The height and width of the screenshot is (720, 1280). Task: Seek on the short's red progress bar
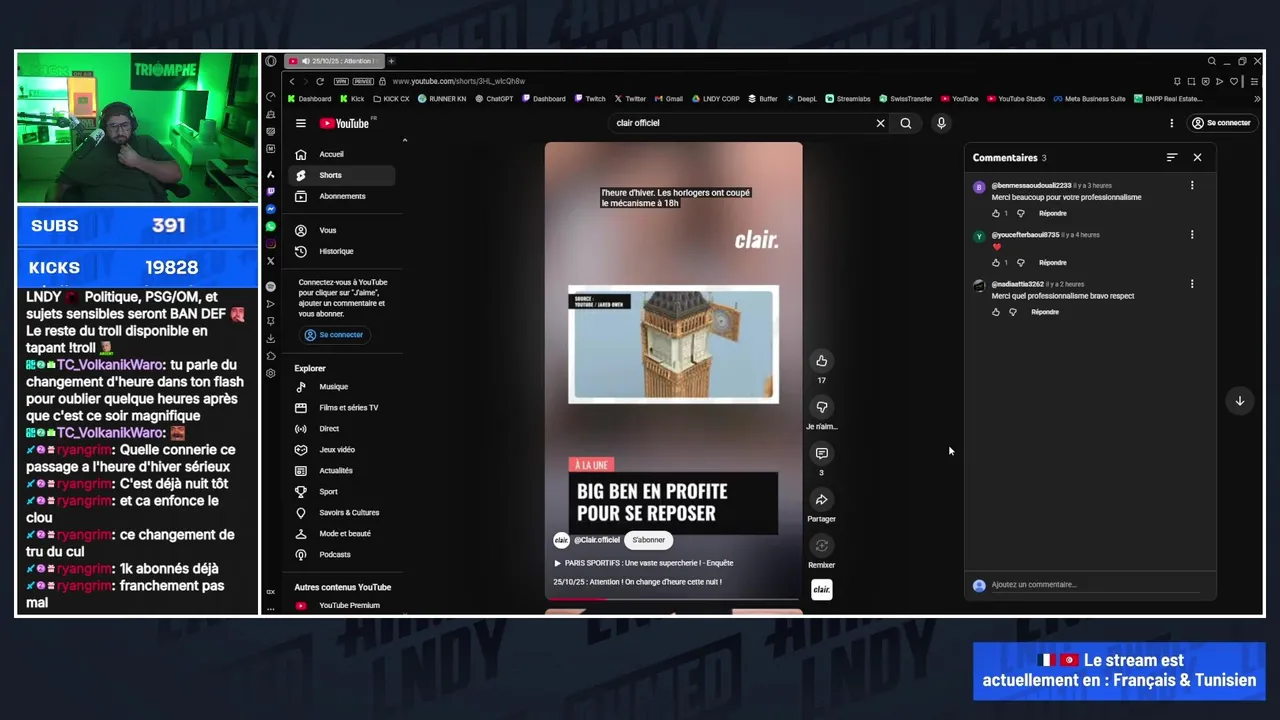coord(673,599)
